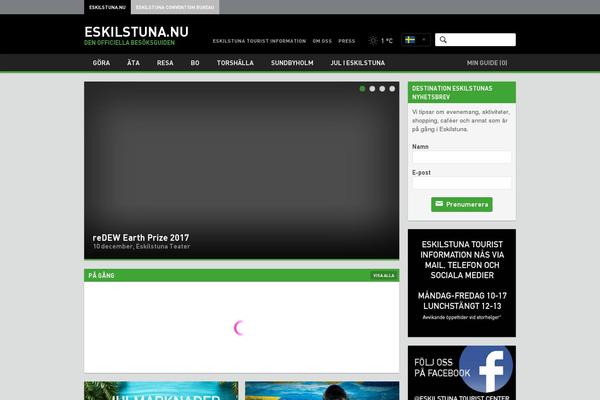Select the third carousel dot

point(382,89)
